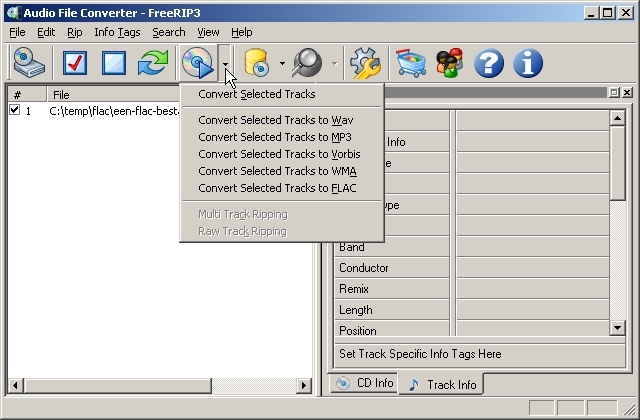This screenshot has height=420, width=640.
Task: Switch to the Track Info tab
Action: tap(442, 384)
